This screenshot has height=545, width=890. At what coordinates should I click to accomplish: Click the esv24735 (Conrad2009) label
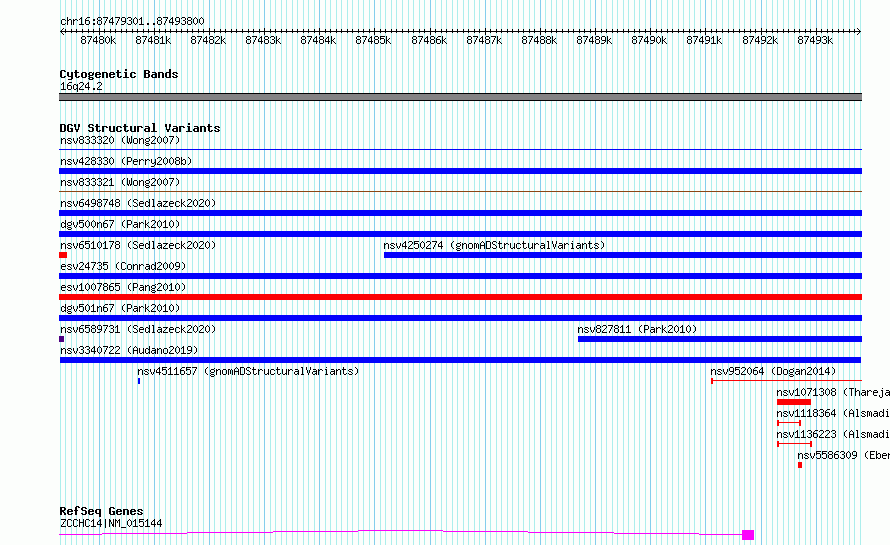click(123, 266)
